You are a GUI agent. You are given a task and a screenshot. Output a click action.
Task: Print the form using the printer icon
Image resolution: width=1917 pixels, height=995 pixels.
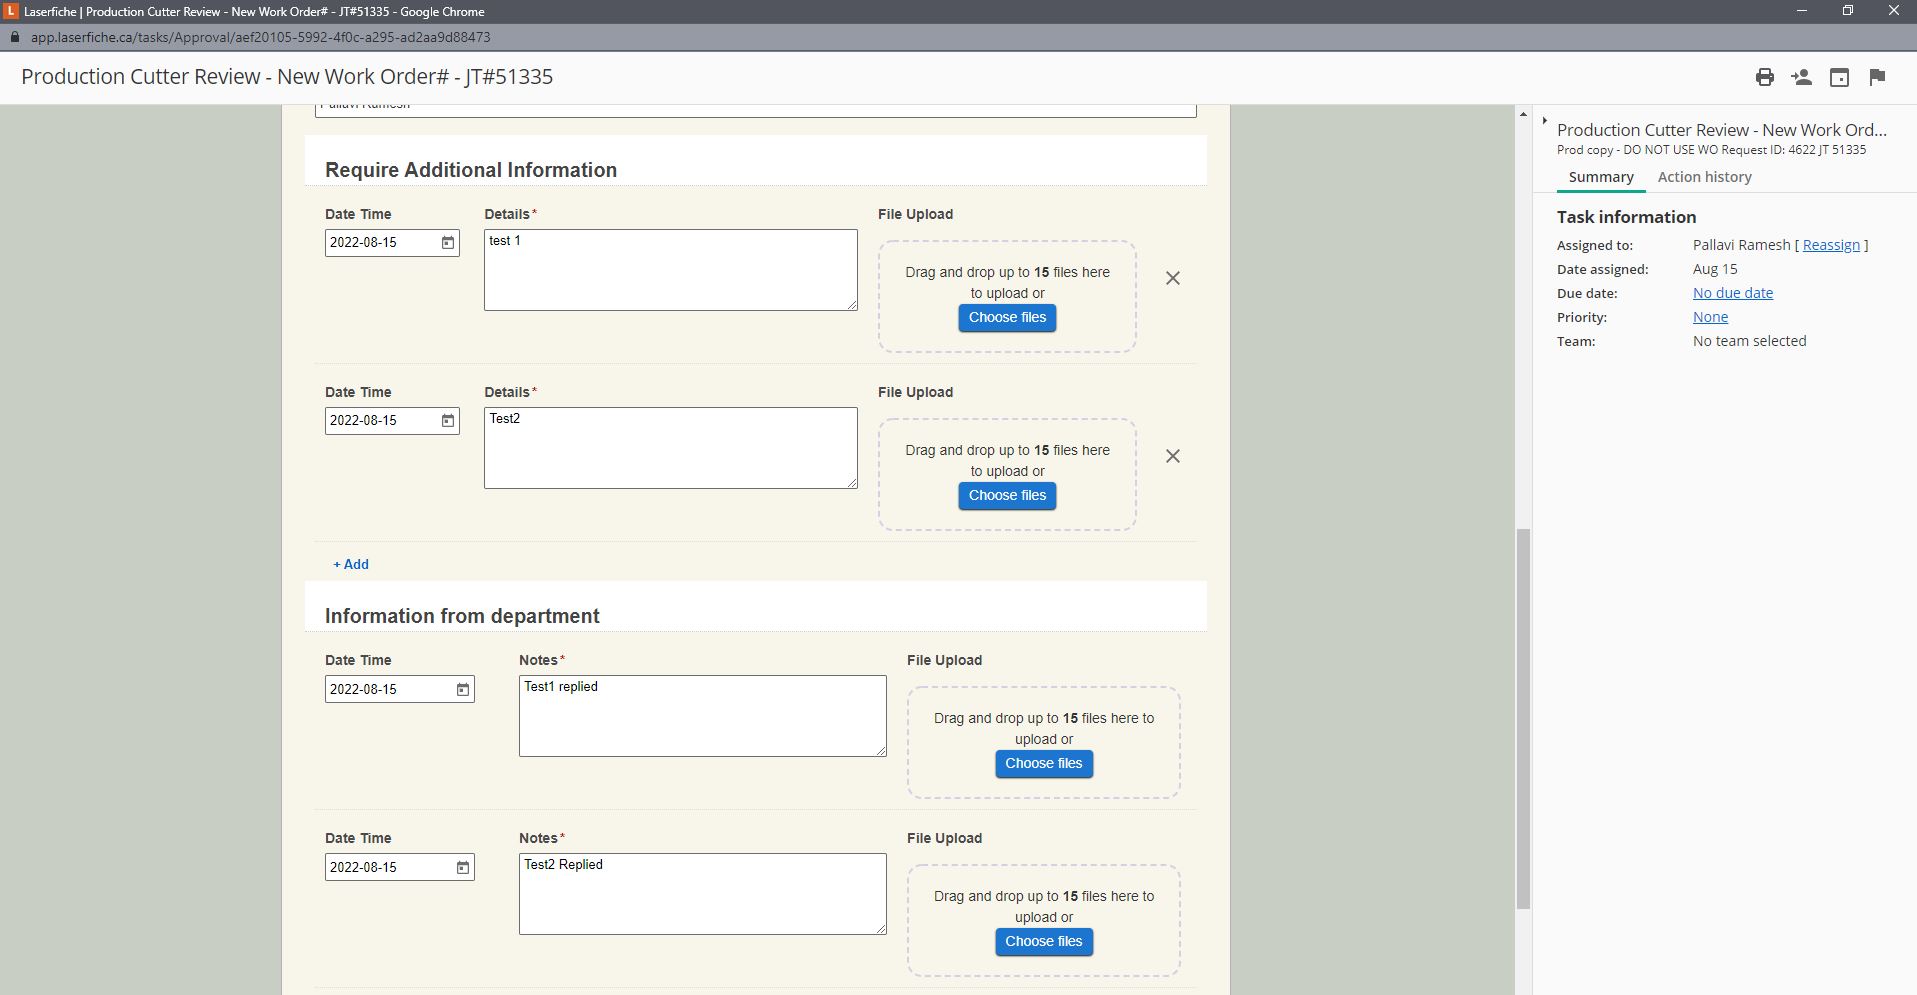1765,77
